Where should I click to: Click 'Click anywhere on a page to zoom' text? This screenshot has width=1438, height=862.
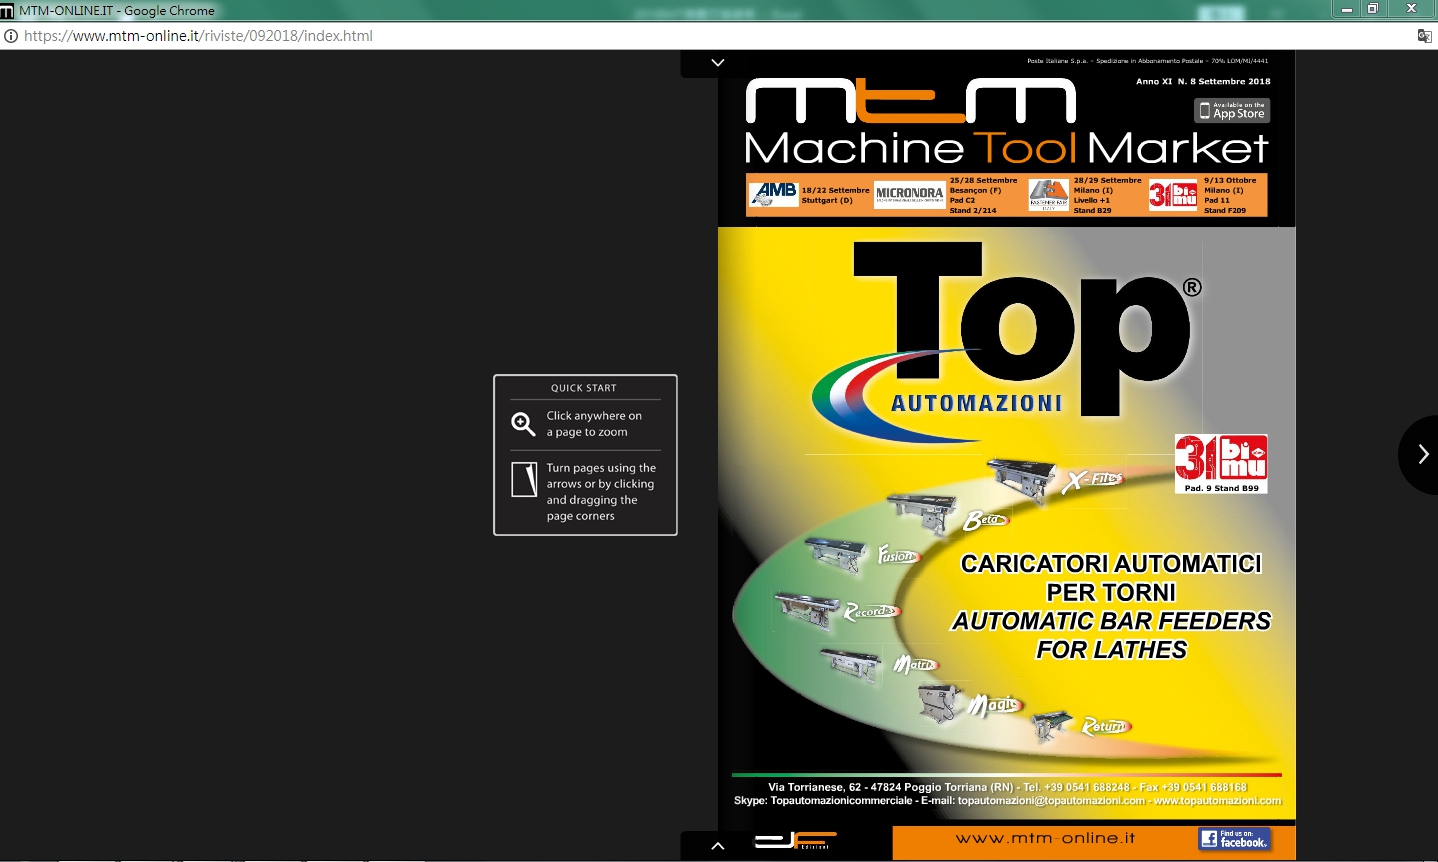[594, 424]
